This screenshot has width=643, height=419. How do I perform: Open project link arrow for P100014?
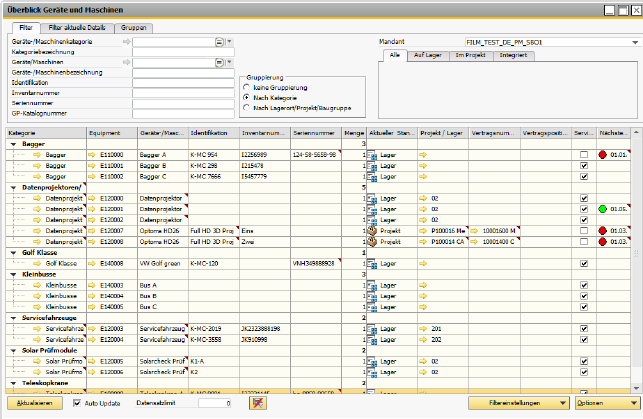[423, 242]
